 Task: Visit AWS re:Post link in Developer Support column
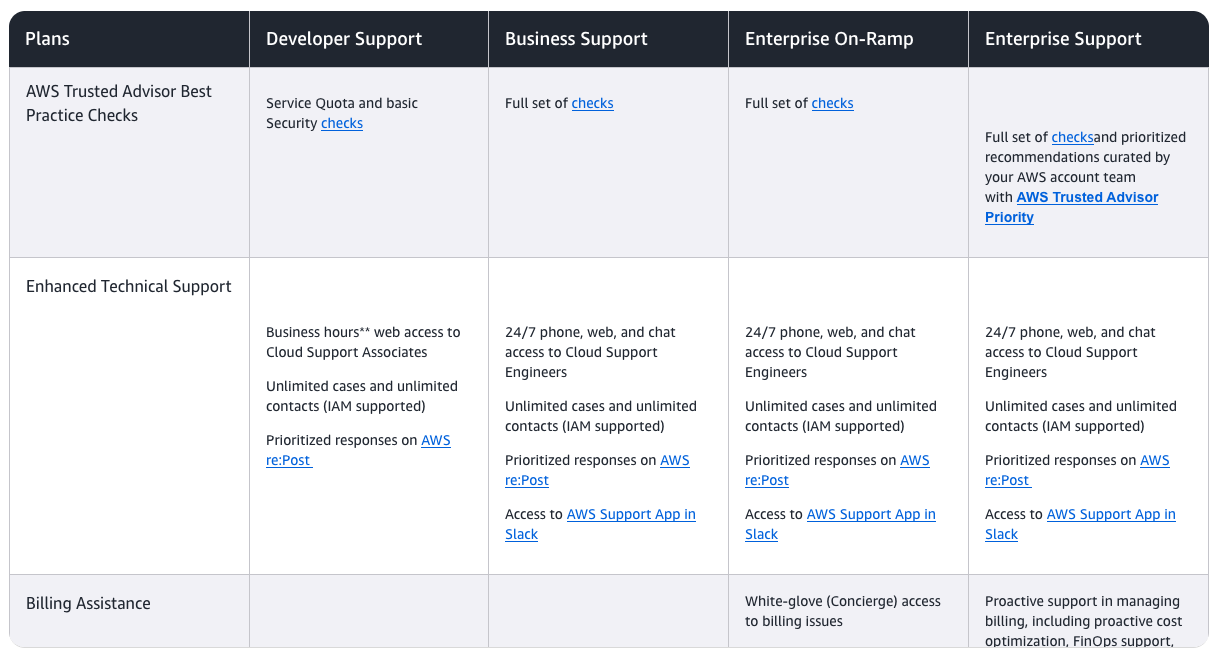point(435,441)
